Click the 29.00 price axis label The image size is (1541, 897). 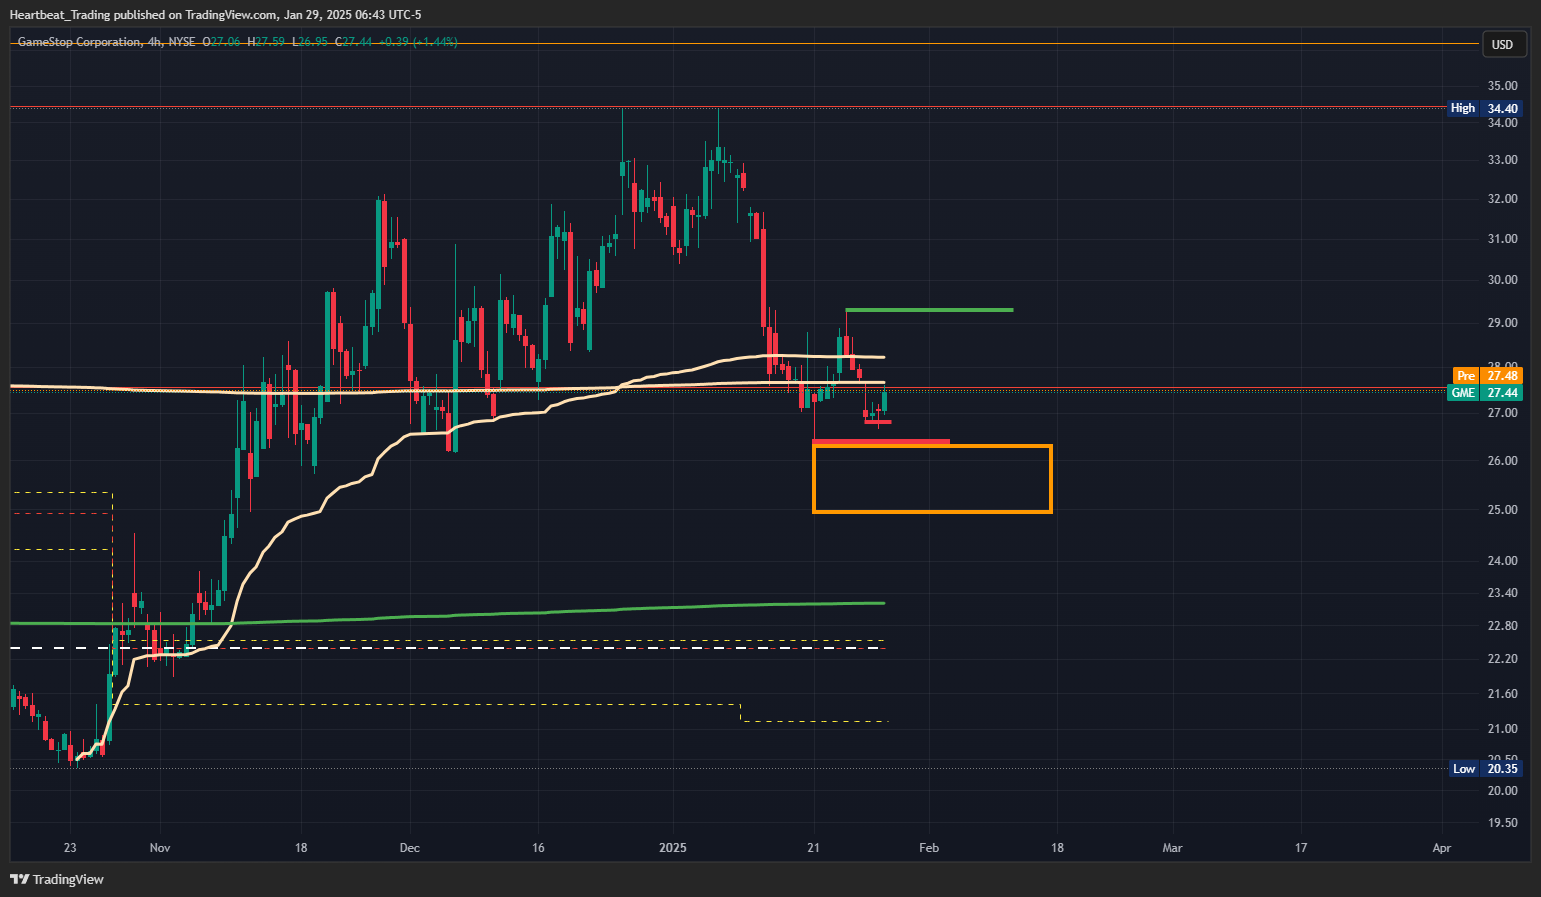1502,323
